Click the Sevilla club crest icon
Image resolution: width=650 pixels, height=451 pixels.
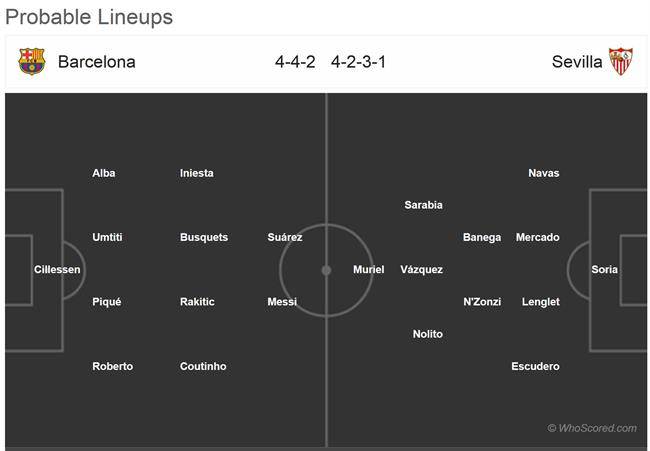click(621, 61)
